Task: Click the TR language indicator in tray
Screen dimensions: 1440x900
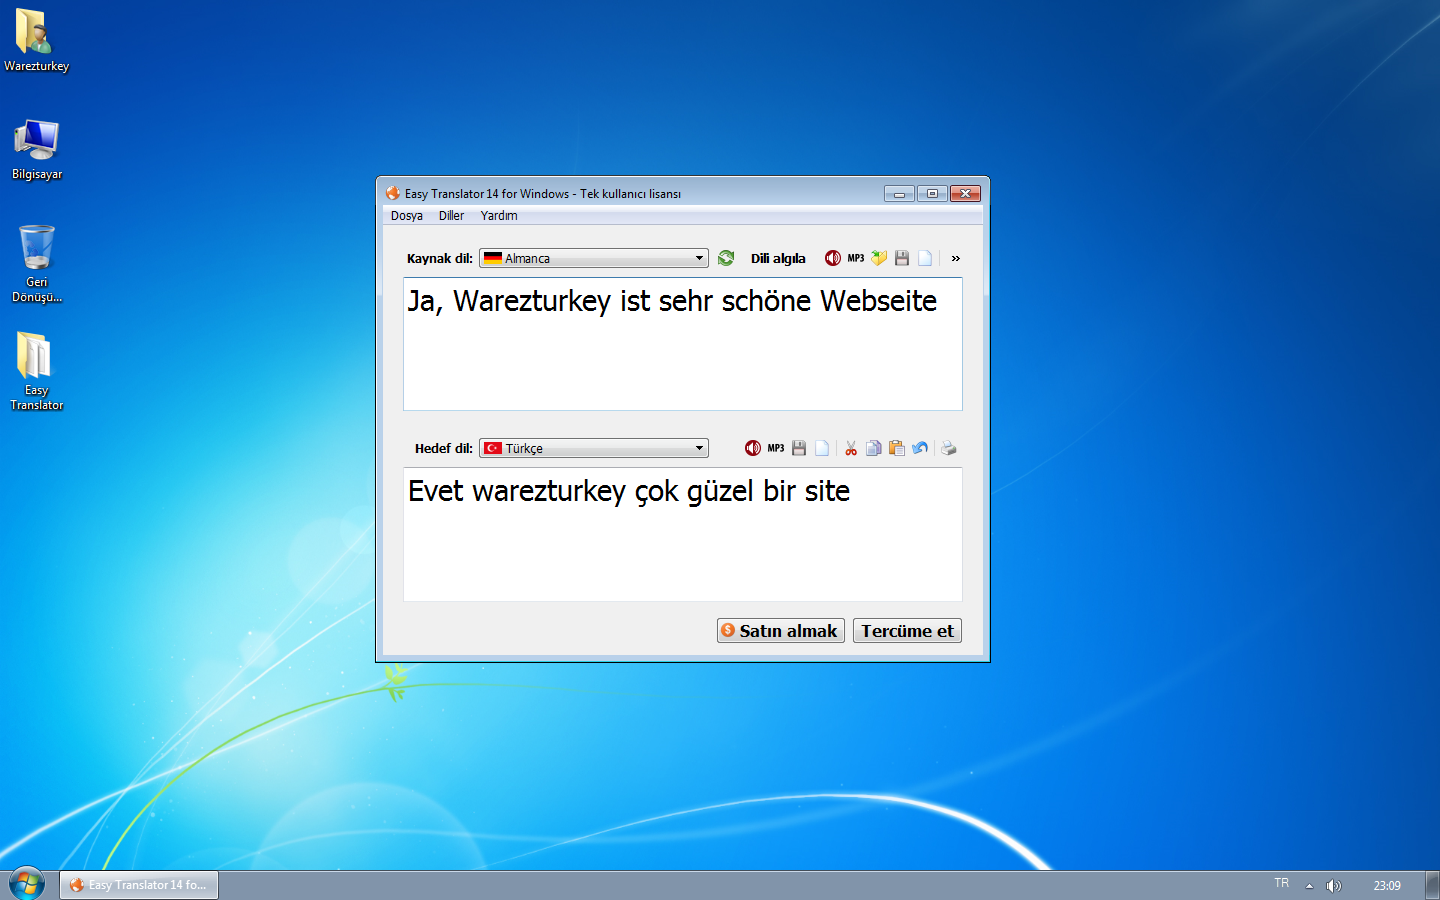Action: [x=1282, y=883]
